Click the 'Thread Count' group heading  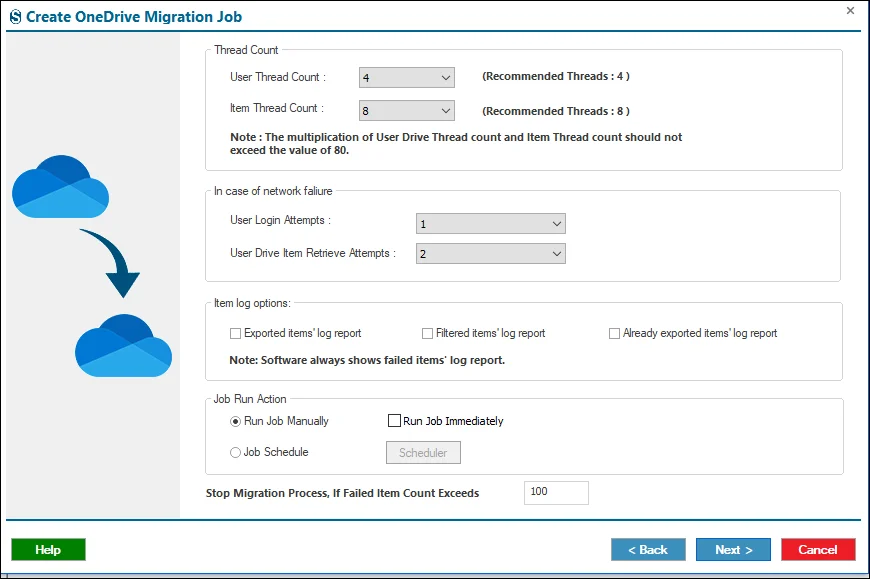pos(246,50)
